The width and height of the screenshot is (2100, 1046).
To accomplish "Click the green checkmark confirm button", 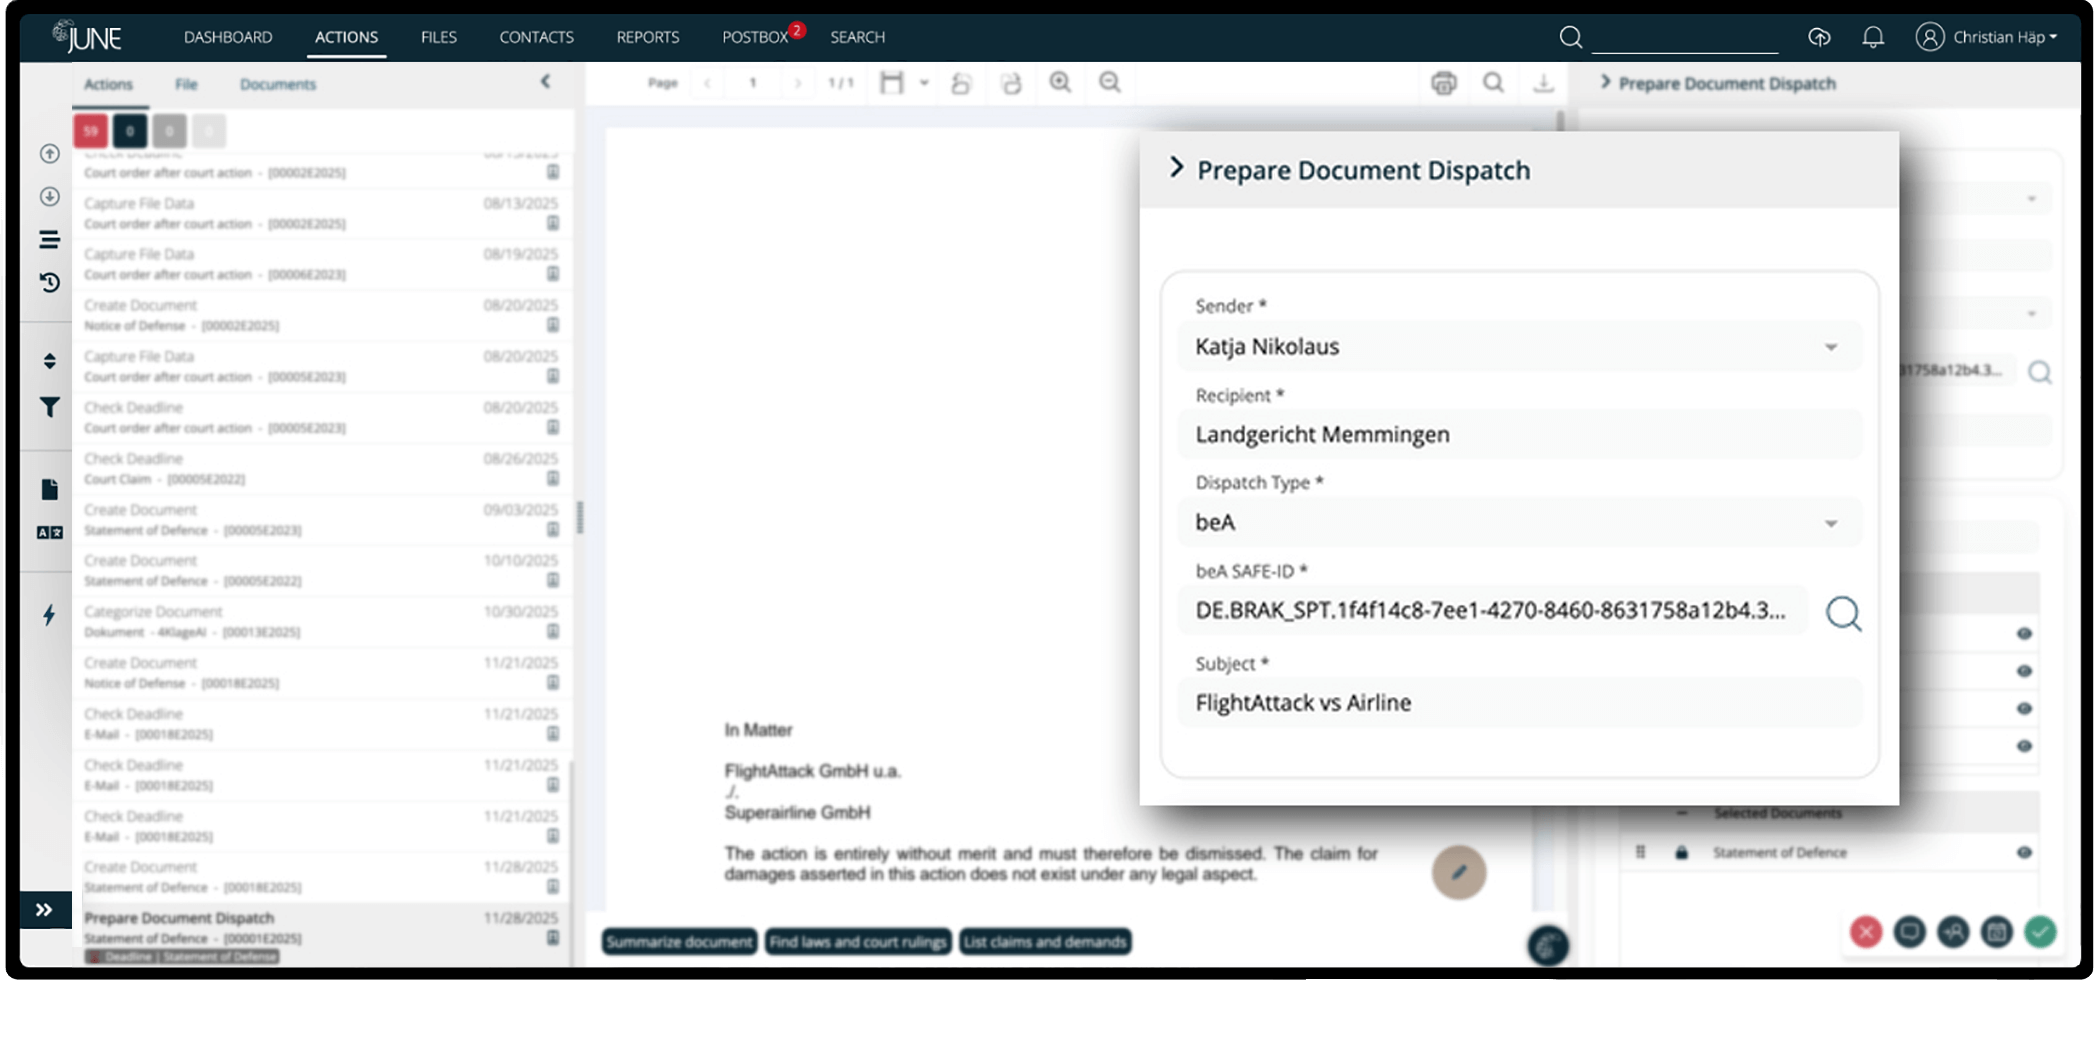I will tap(2040, 932).
